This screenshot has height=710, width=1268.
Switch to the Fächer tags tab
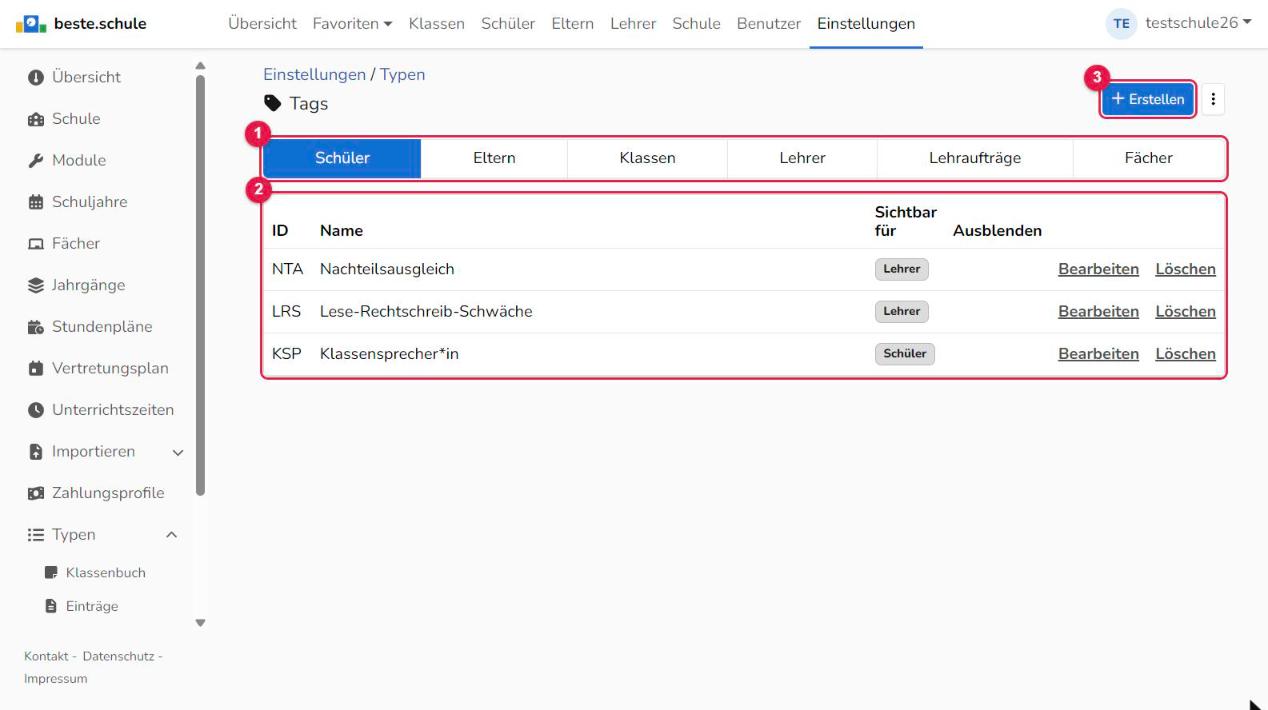1148,158
